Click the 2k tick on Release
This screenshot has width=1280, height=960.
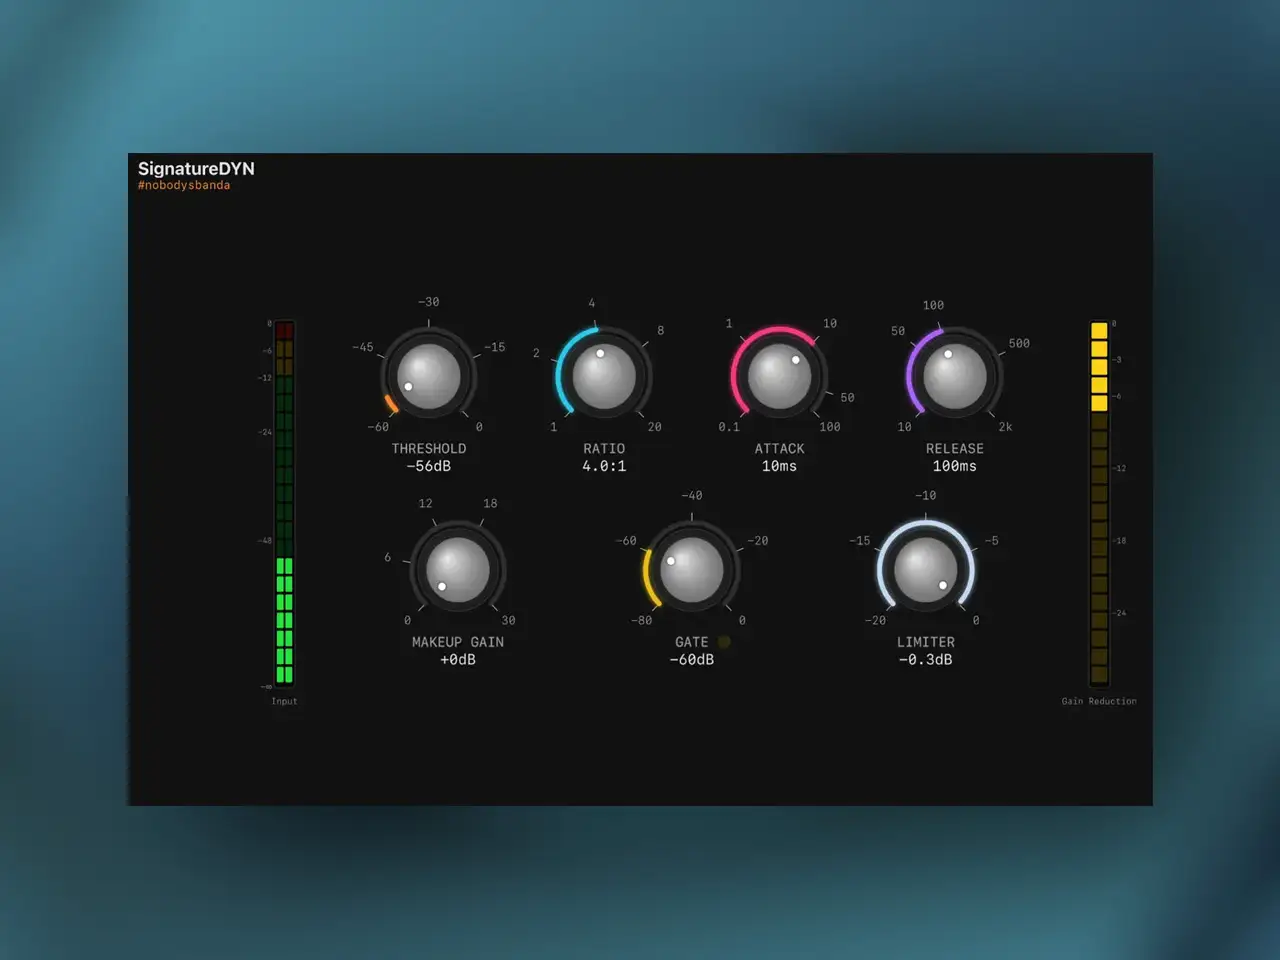pos(1005,427)
